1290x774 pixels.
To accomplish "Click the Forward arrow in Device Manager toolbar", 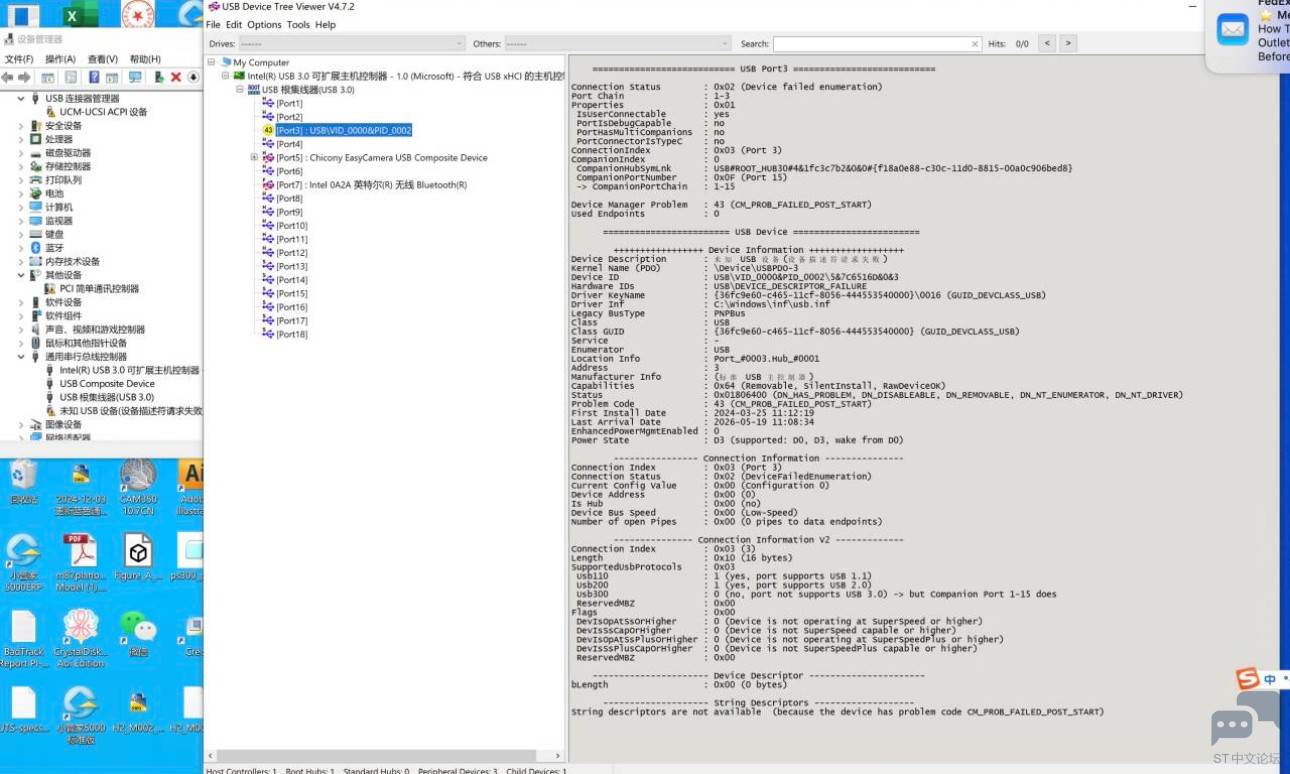I will point(23,77).
